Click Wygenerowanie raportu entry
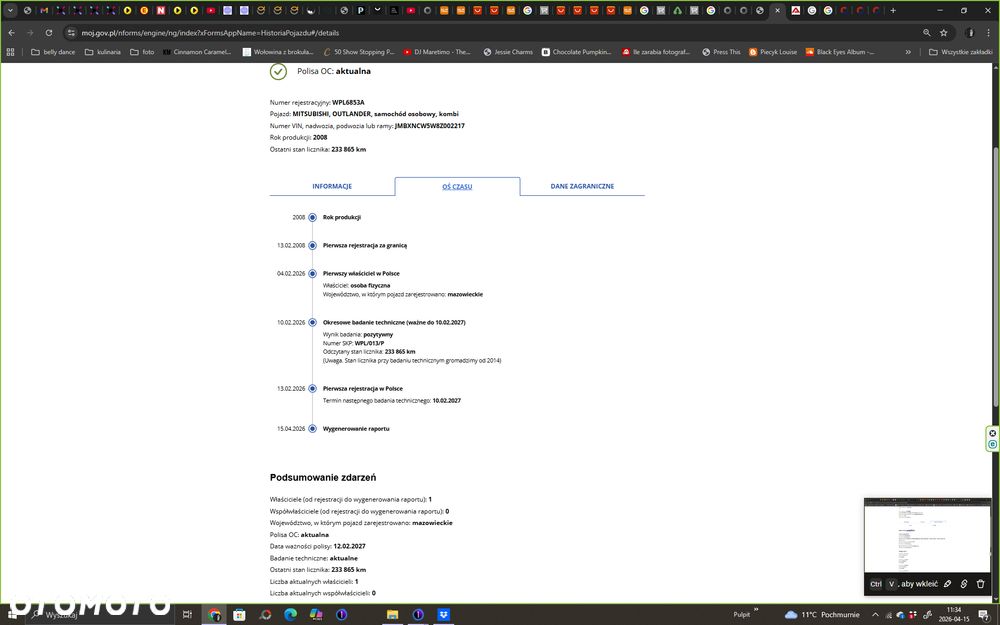This screenshot has width=1000, height=625. pyautogui.click(x=356, y=429)
